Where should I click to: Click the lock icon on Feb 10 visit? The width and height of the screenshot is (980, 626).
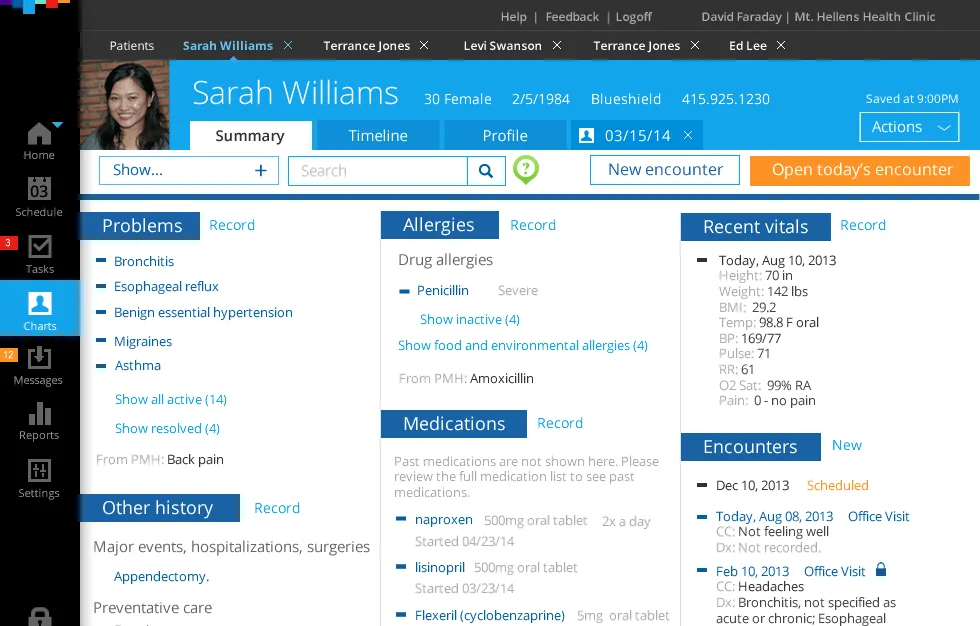coord(881,570)
